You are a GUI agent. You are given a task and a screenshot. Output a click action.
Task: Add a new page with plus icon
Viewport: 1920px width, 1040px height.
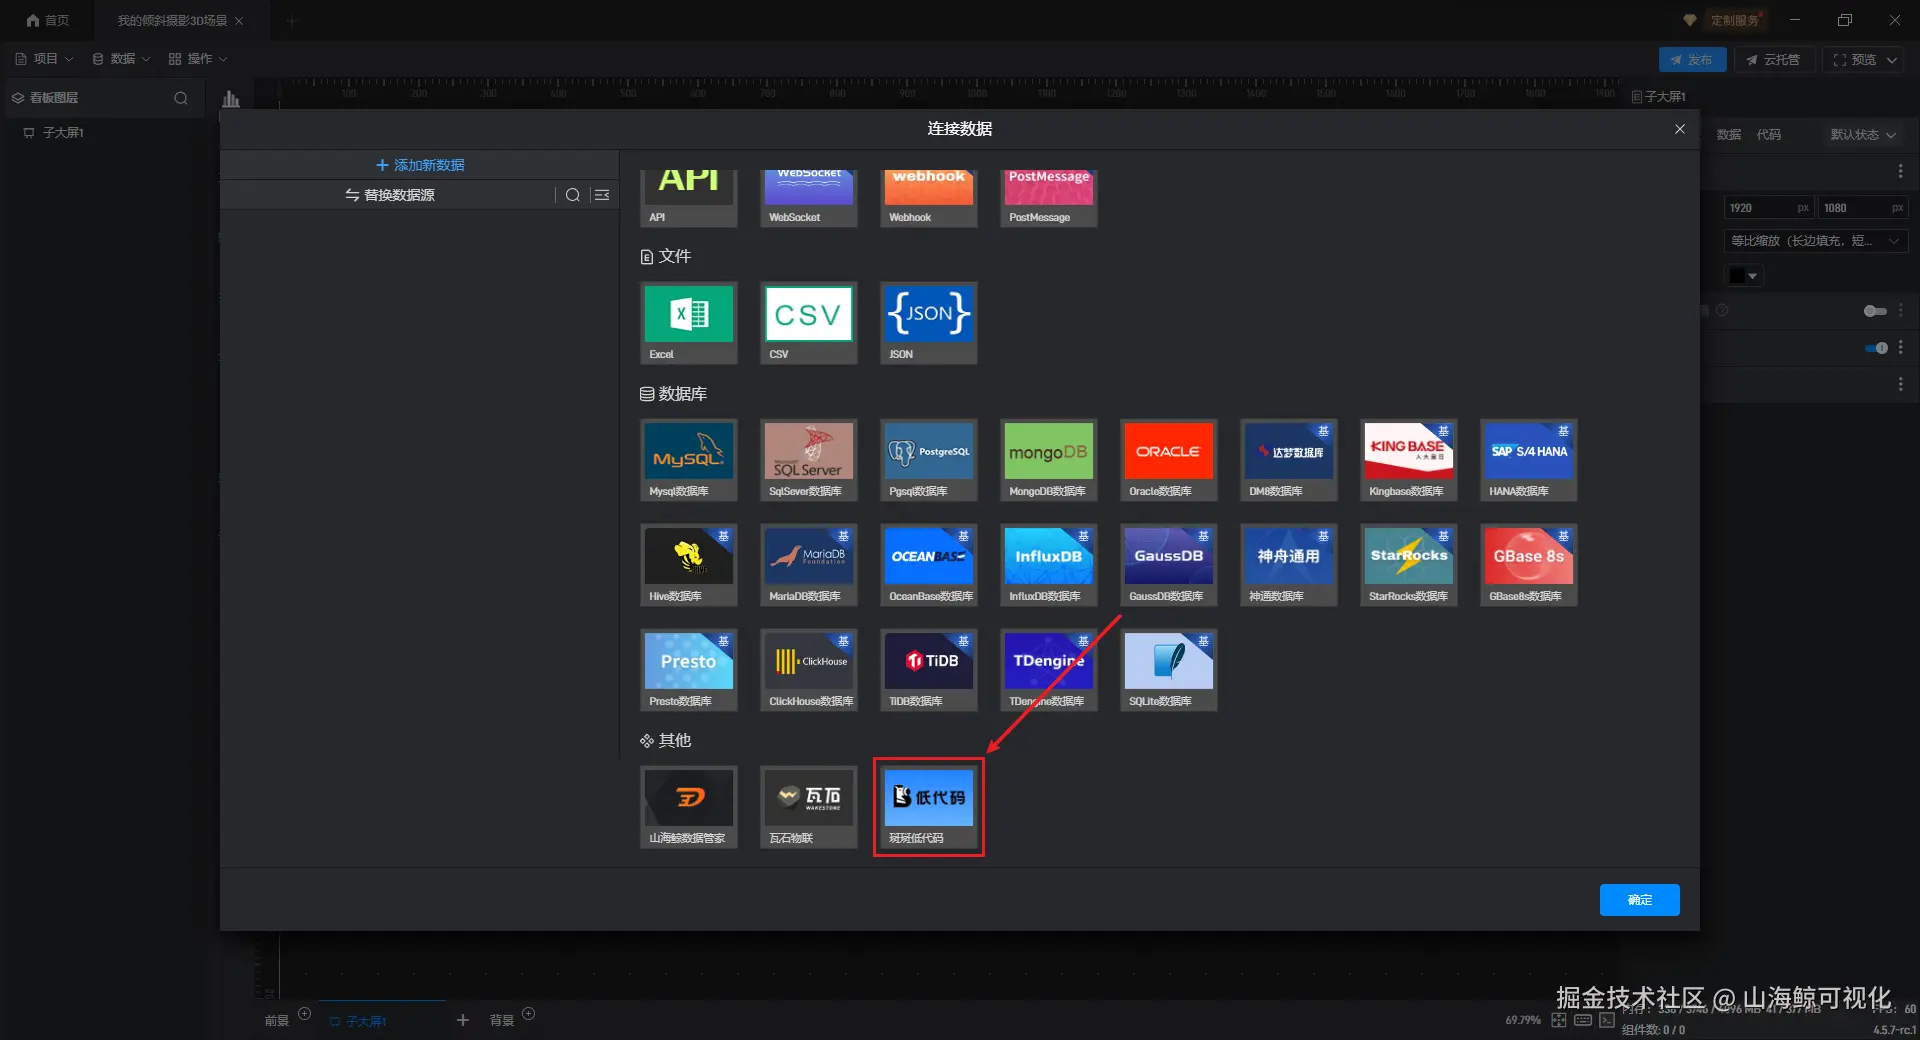click(463, 1020)
